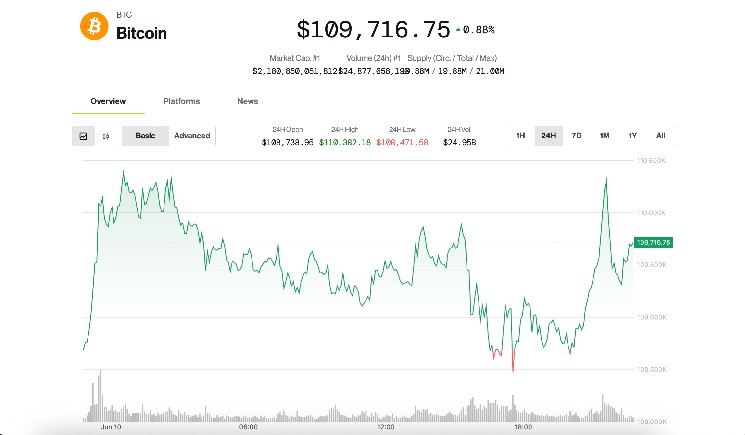Viewport: 745px width, 435px height.
Task: Click the green price change arrow
Action: coord(458,28)
